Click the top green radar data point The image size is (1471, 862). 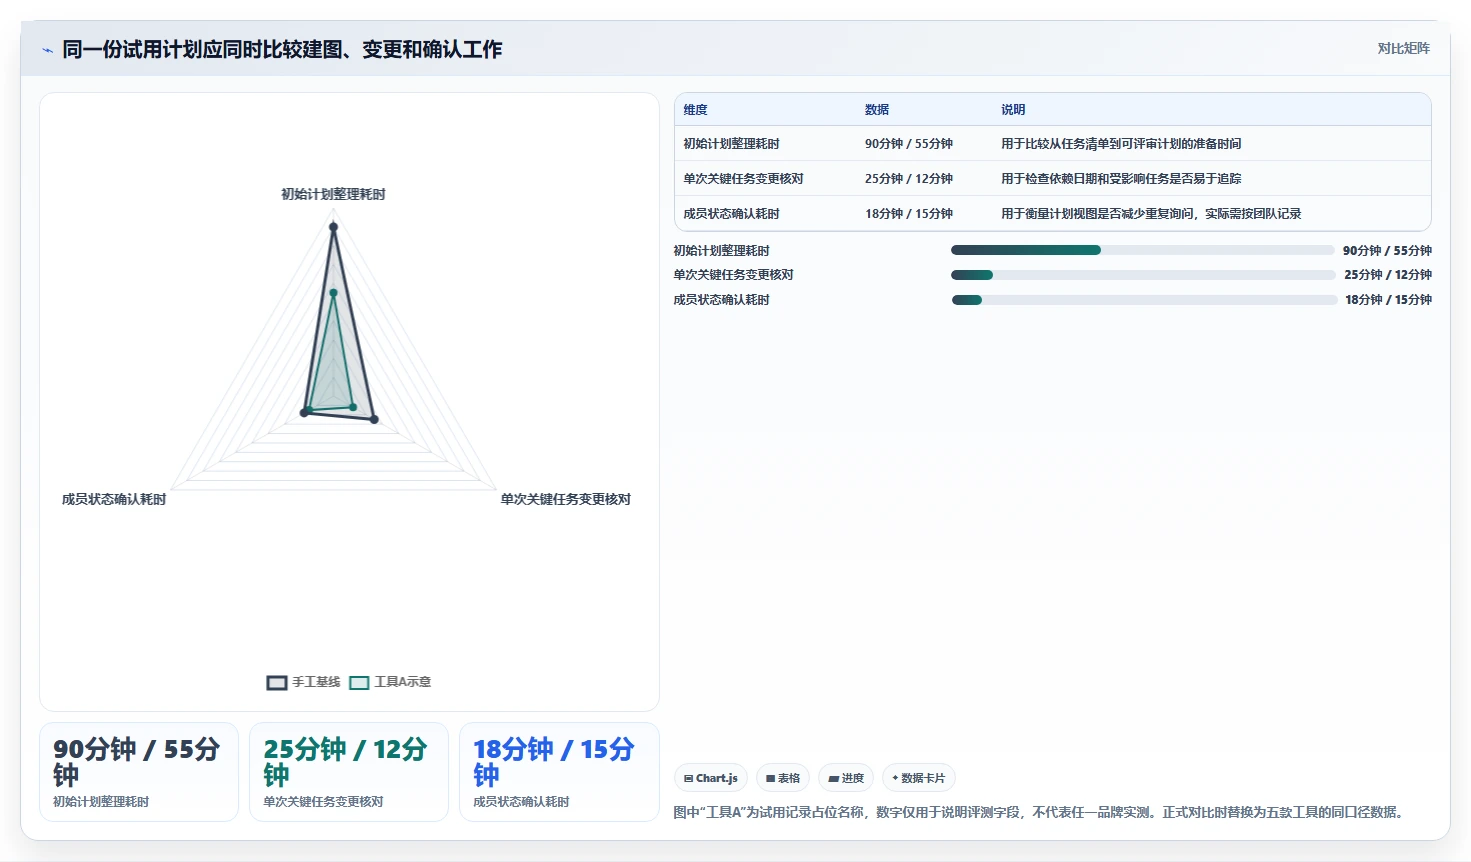click(x=334, y=292)
